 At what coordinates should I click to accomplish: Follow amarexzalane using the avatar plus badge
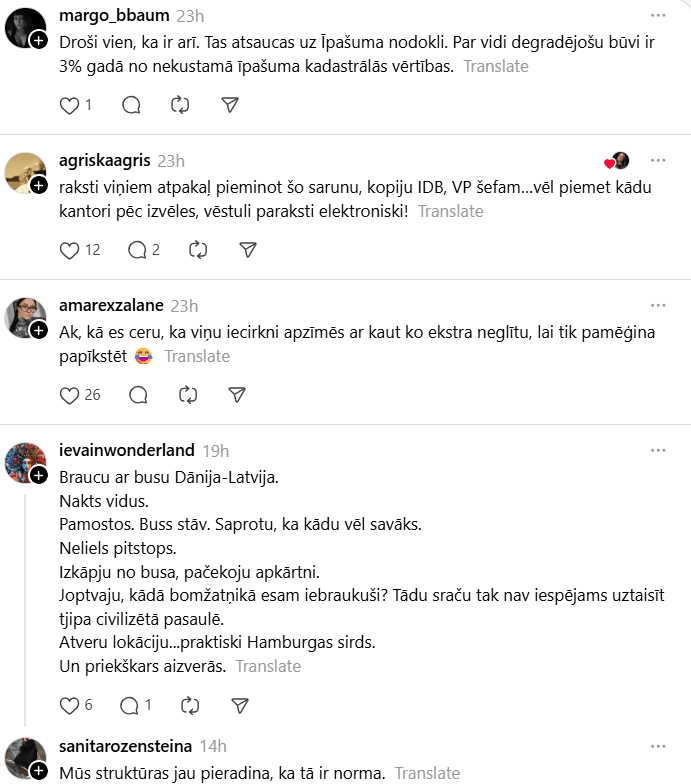pyautogui.click(x=38, y=330)
